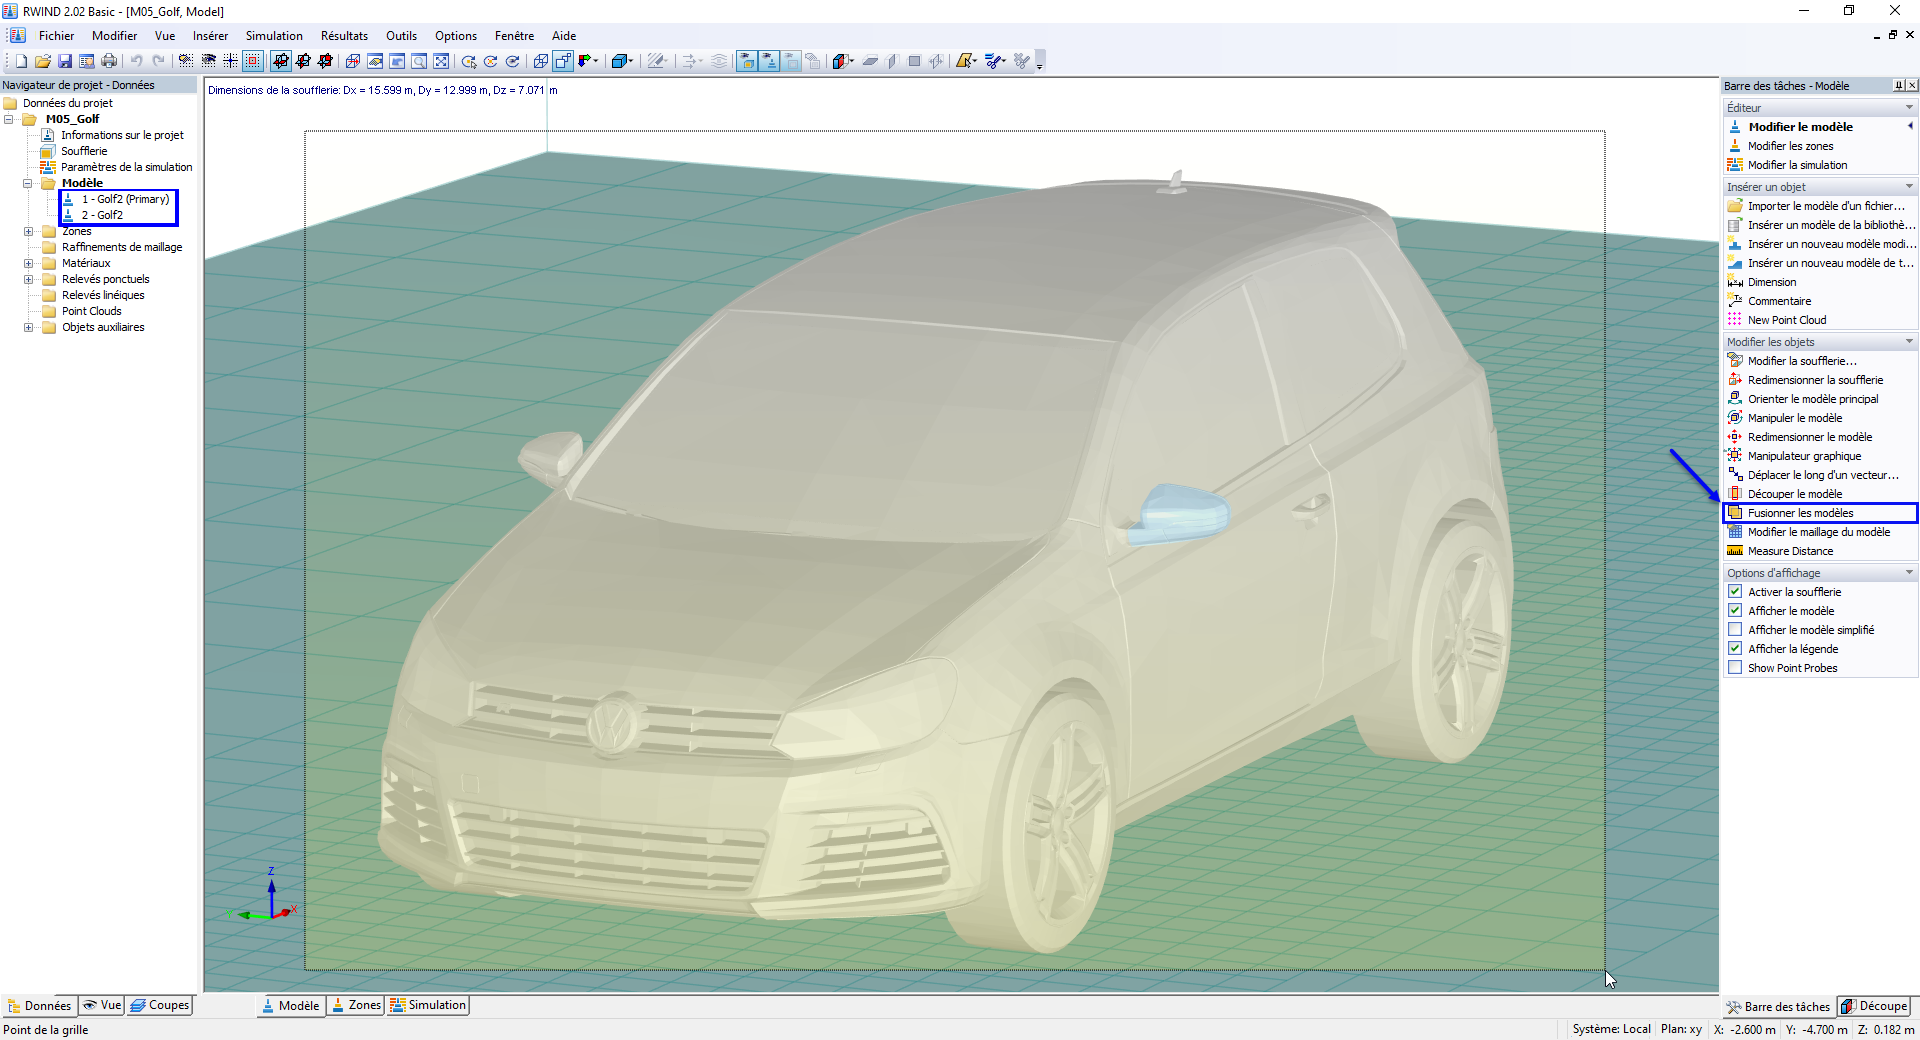
Task: Click the Save disk icon
Action: pyautogui.click(x=65, y=61)
